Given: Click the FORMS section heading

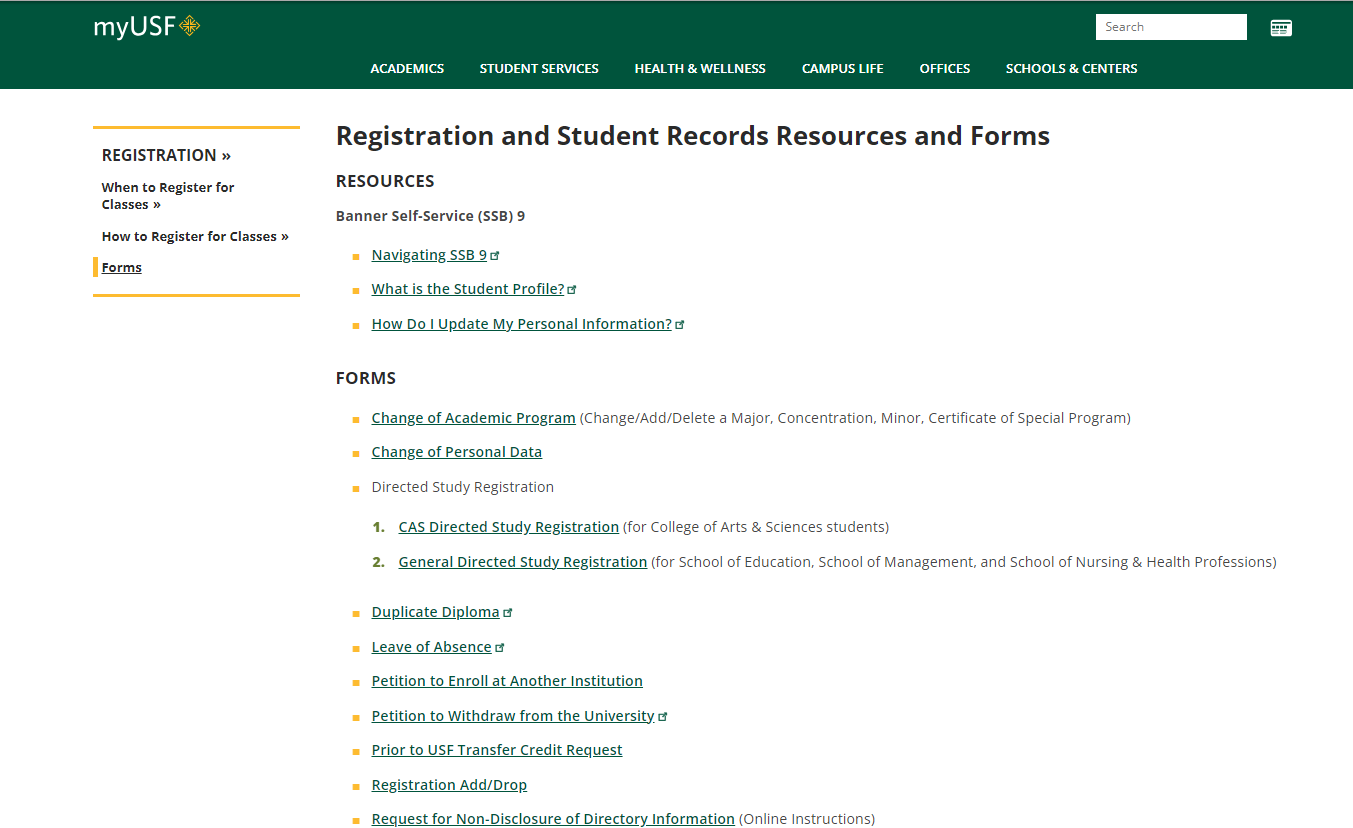Looking at the screenshot, I should (x=366, y=378).
